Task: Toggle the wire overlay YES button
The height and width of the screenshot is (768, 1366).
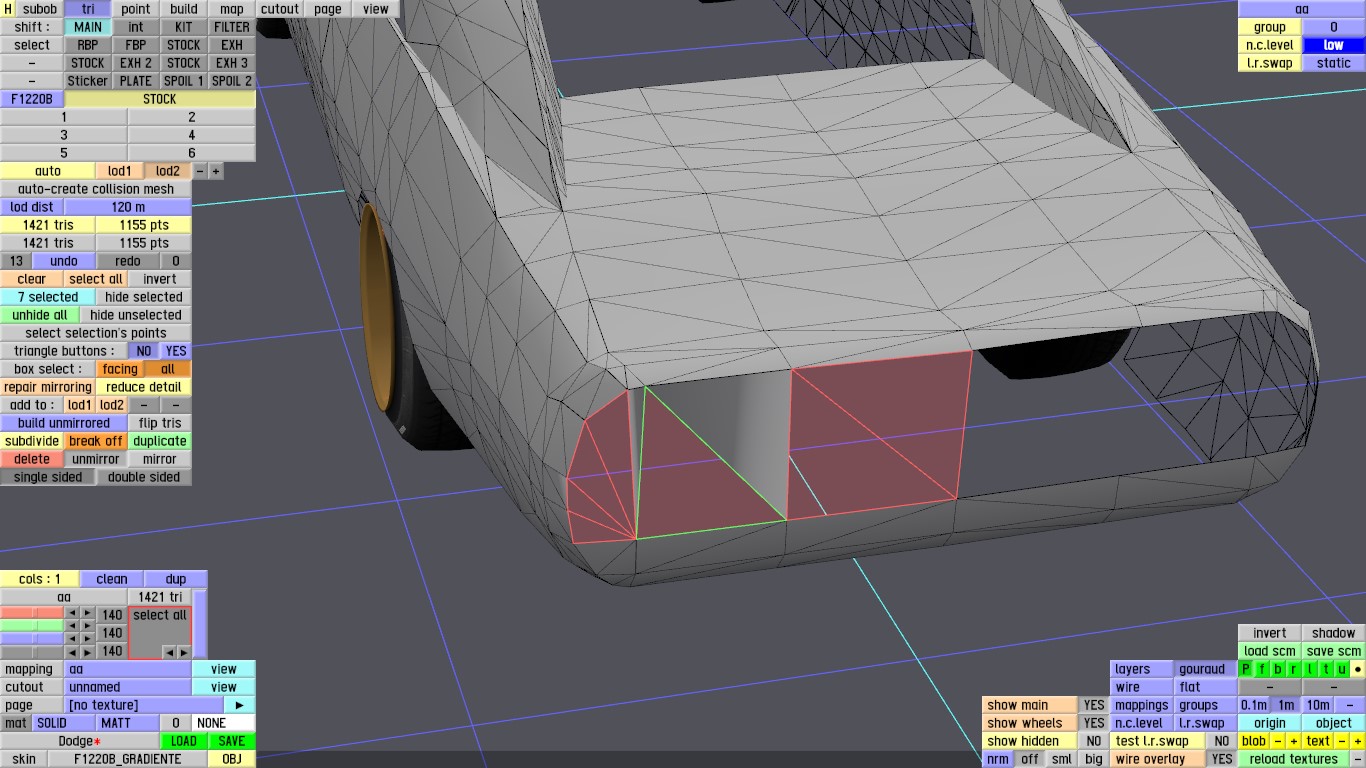Action: [x=1222, y=759]
